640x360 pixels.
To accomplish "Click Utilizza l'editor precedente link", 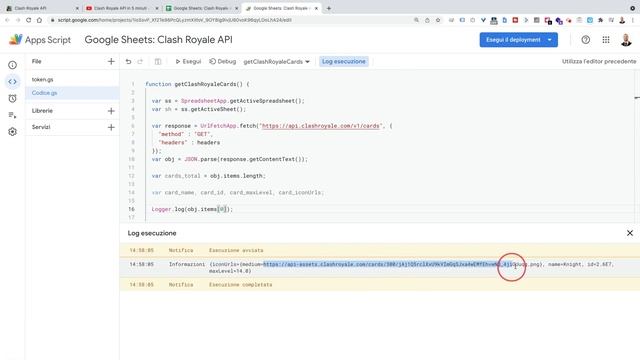I will point(599,61).
